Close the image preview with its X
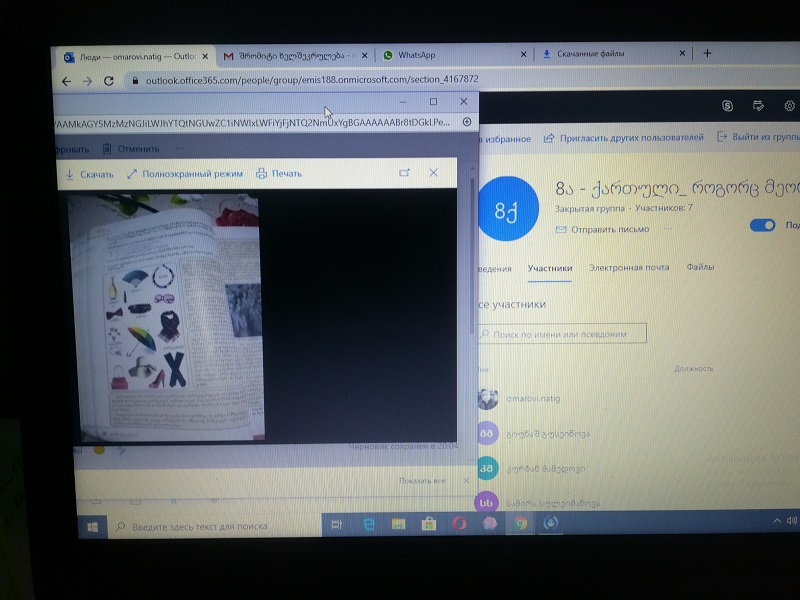The width and height of the screenshot is (800, 600). [433, 173]
